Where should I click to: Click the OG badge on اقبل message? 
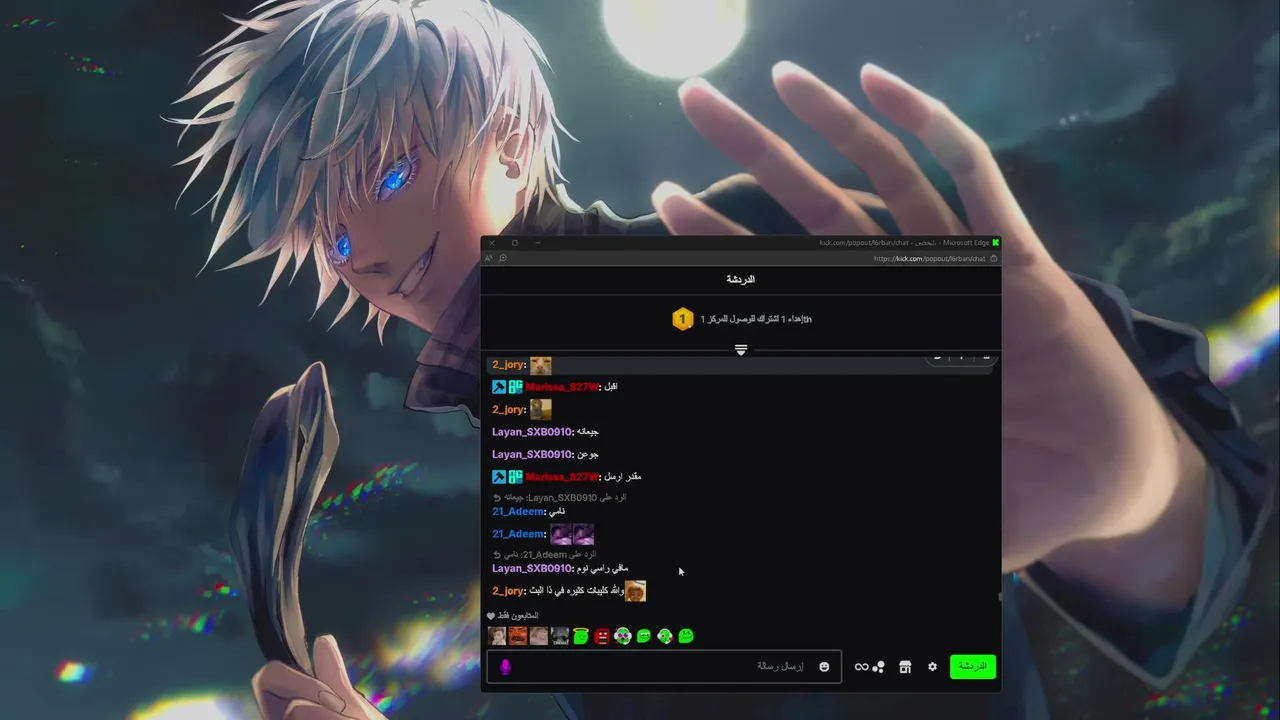(516, 387)
